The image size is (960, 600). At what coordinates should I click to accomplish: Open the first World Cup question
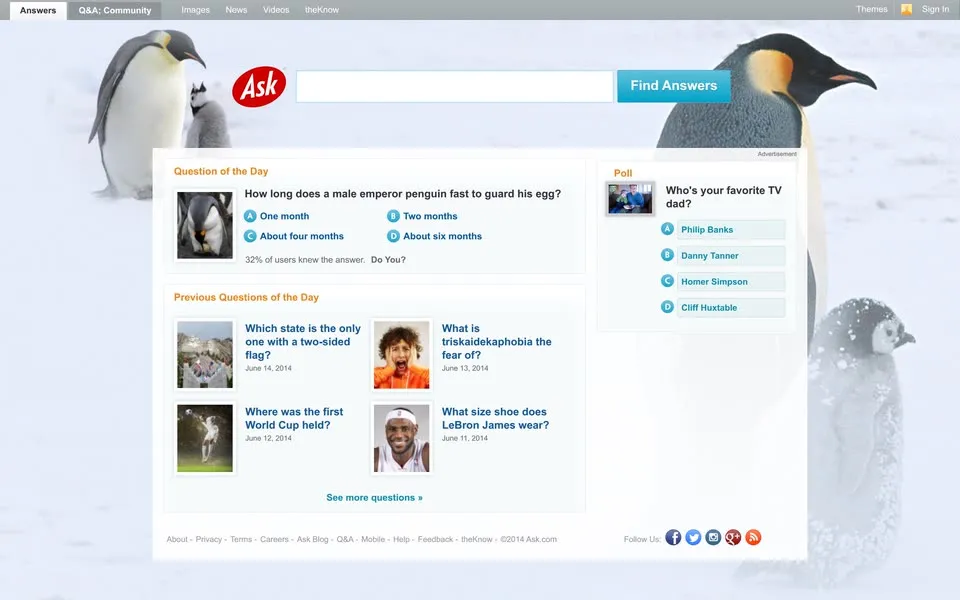(294, 418)
